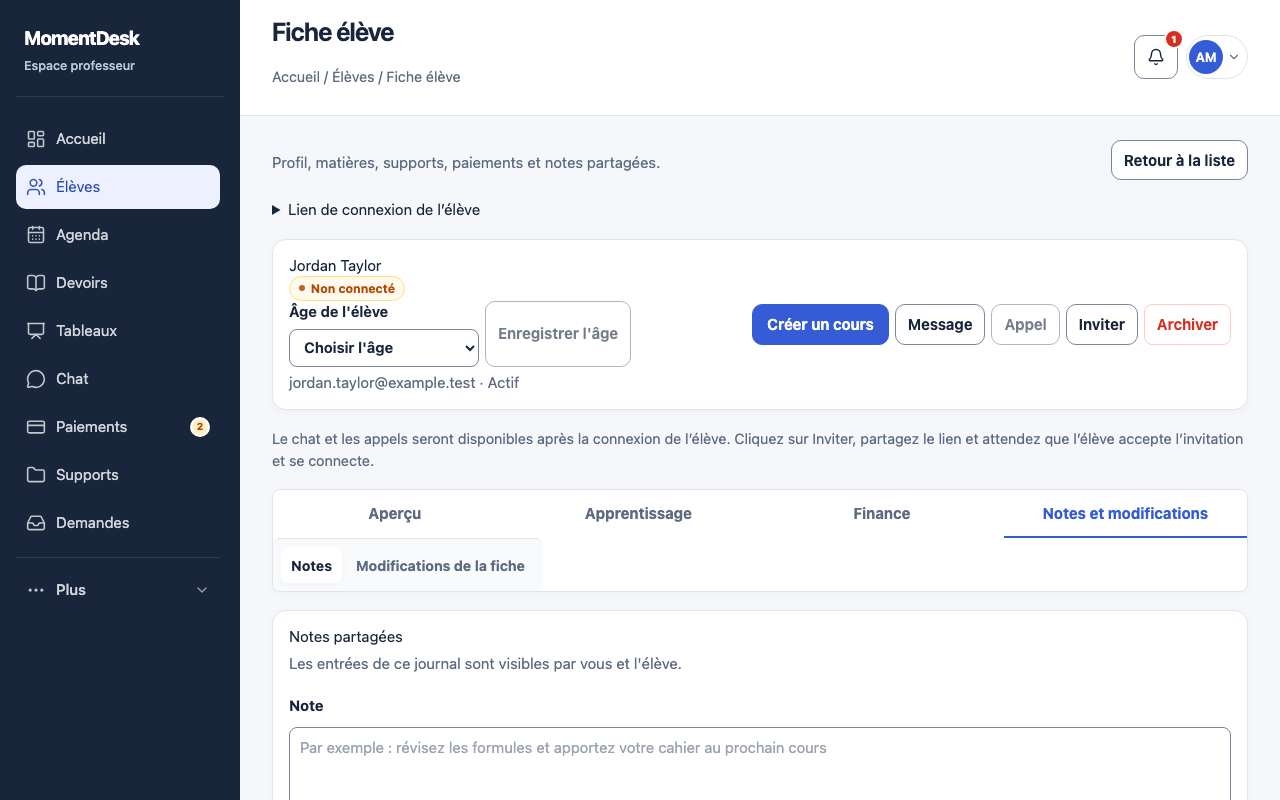Click the student name 'Jordan Taylor'
The image size is (1280, 800).
tap(335, 266)
